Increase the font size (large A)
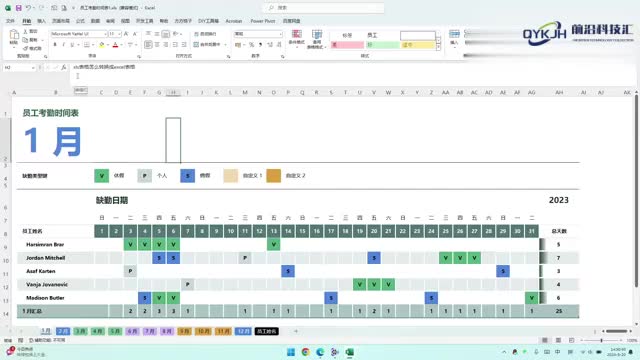 126,34
